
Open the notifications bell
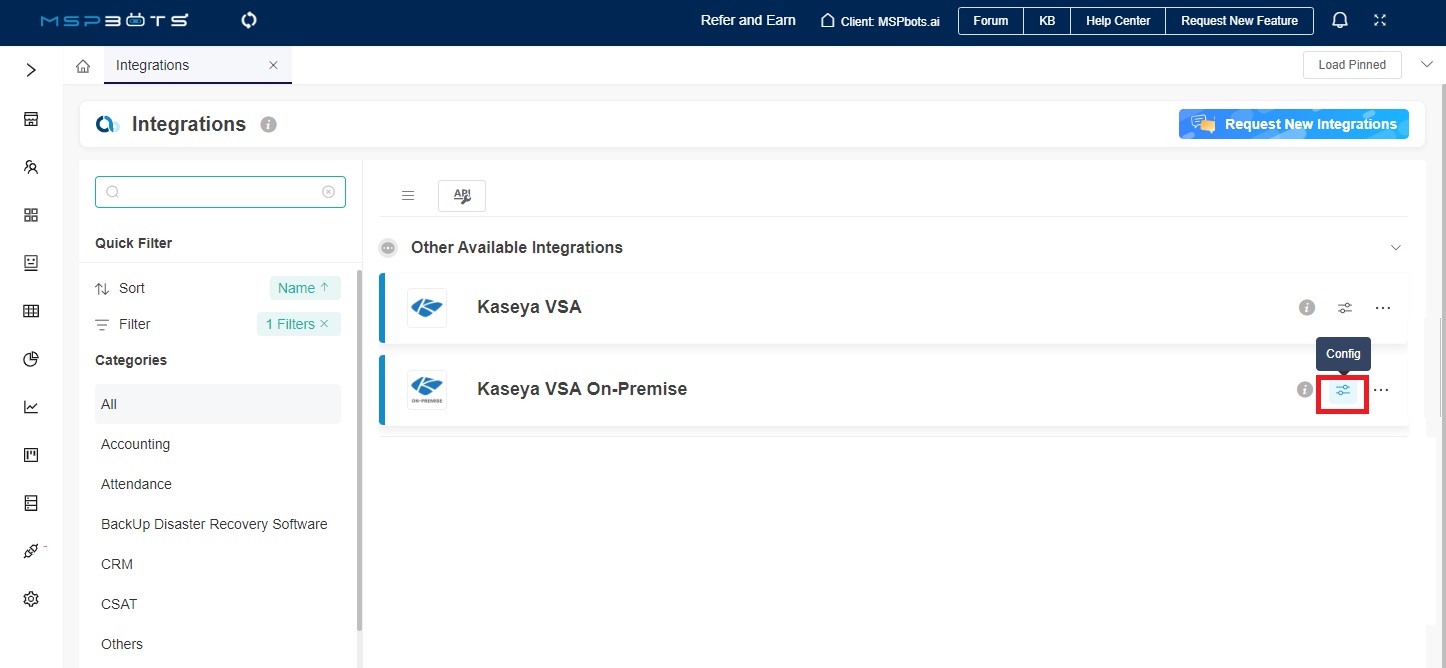1339,20
